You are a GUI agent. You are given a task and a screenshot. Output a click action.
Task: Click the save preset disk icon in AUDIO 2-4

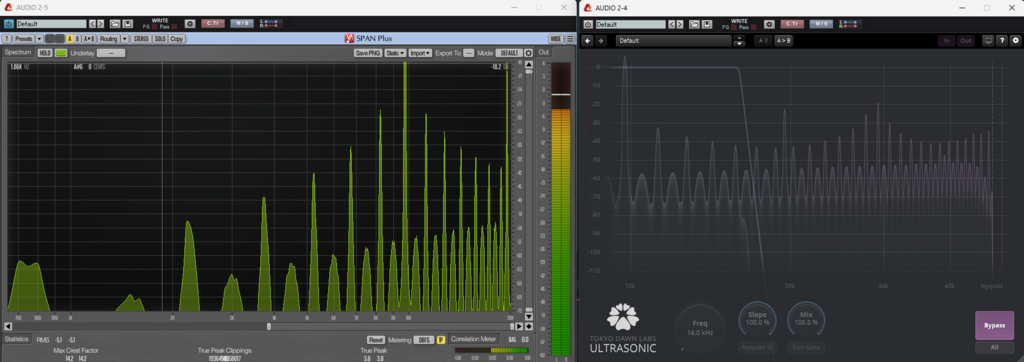pos(708,24)
